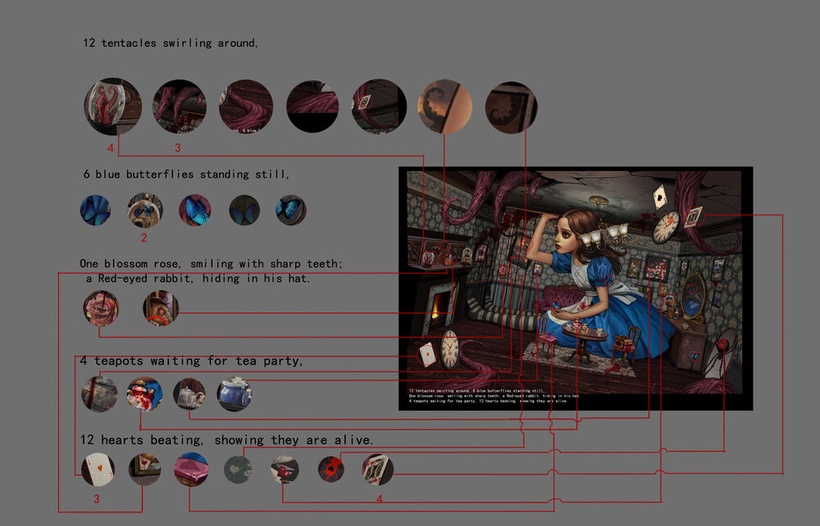The image size is (820, 526).
Task: Select butterfly thumbnail labeled 2 underneath
Action: coord(145,210)
